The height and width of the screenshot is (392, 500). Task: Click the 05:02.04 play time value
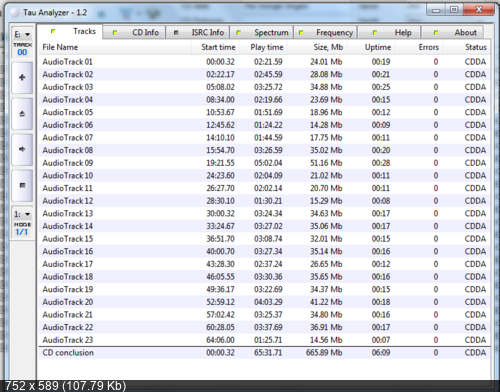[268, 163]
